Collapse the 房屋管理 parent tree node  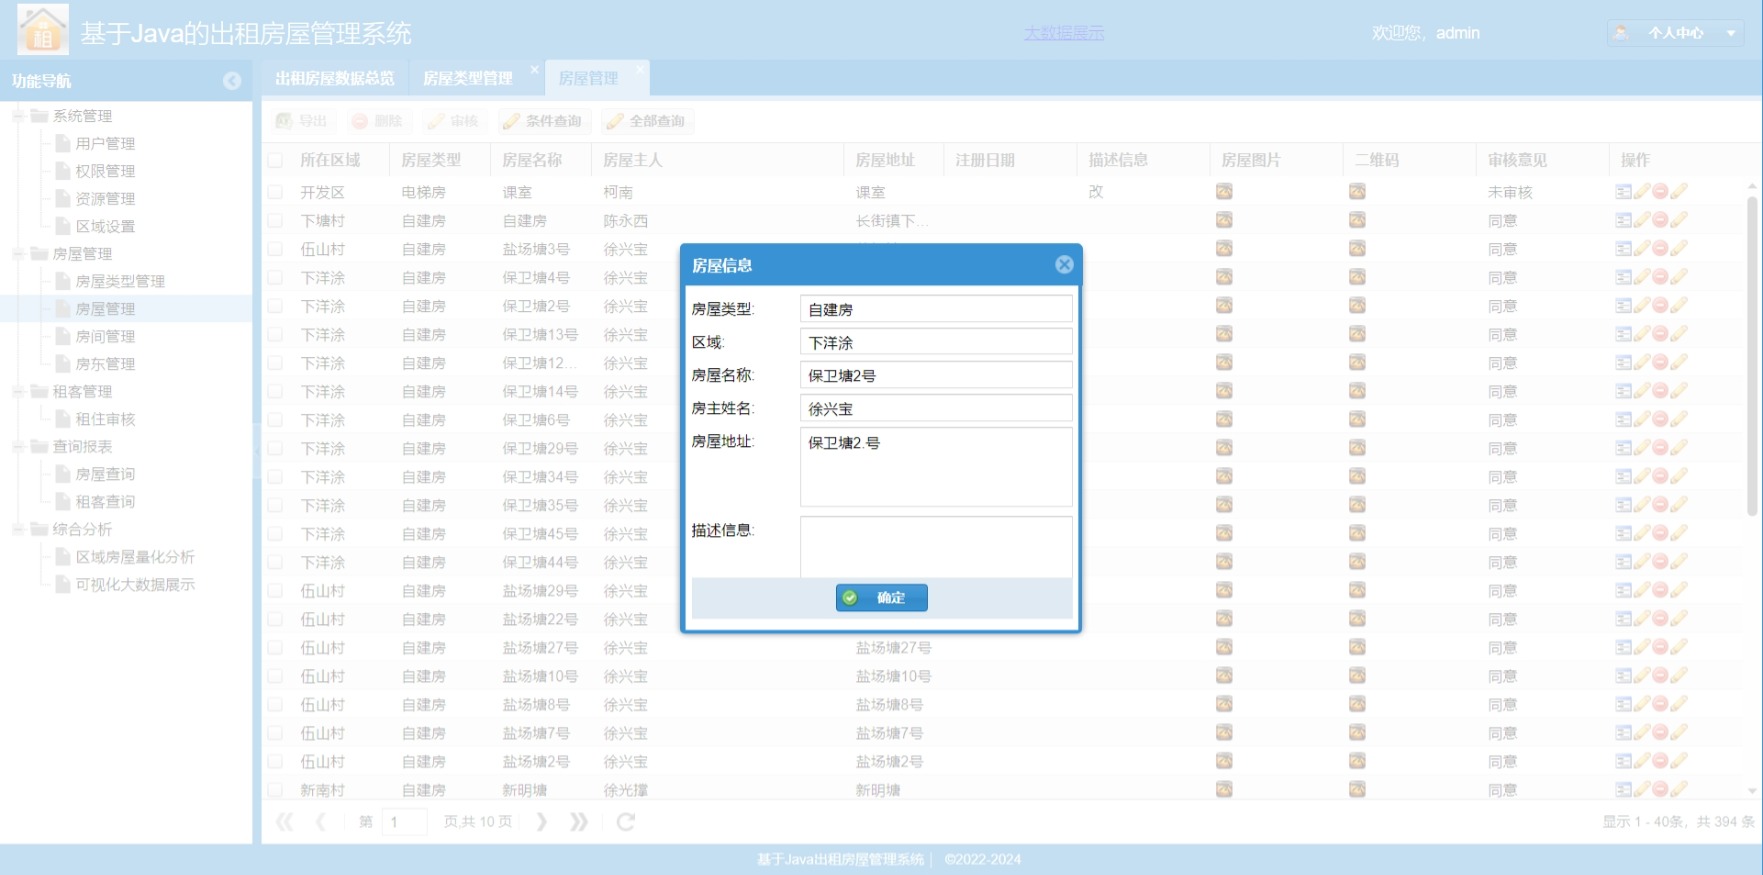[x=18, y=254]
